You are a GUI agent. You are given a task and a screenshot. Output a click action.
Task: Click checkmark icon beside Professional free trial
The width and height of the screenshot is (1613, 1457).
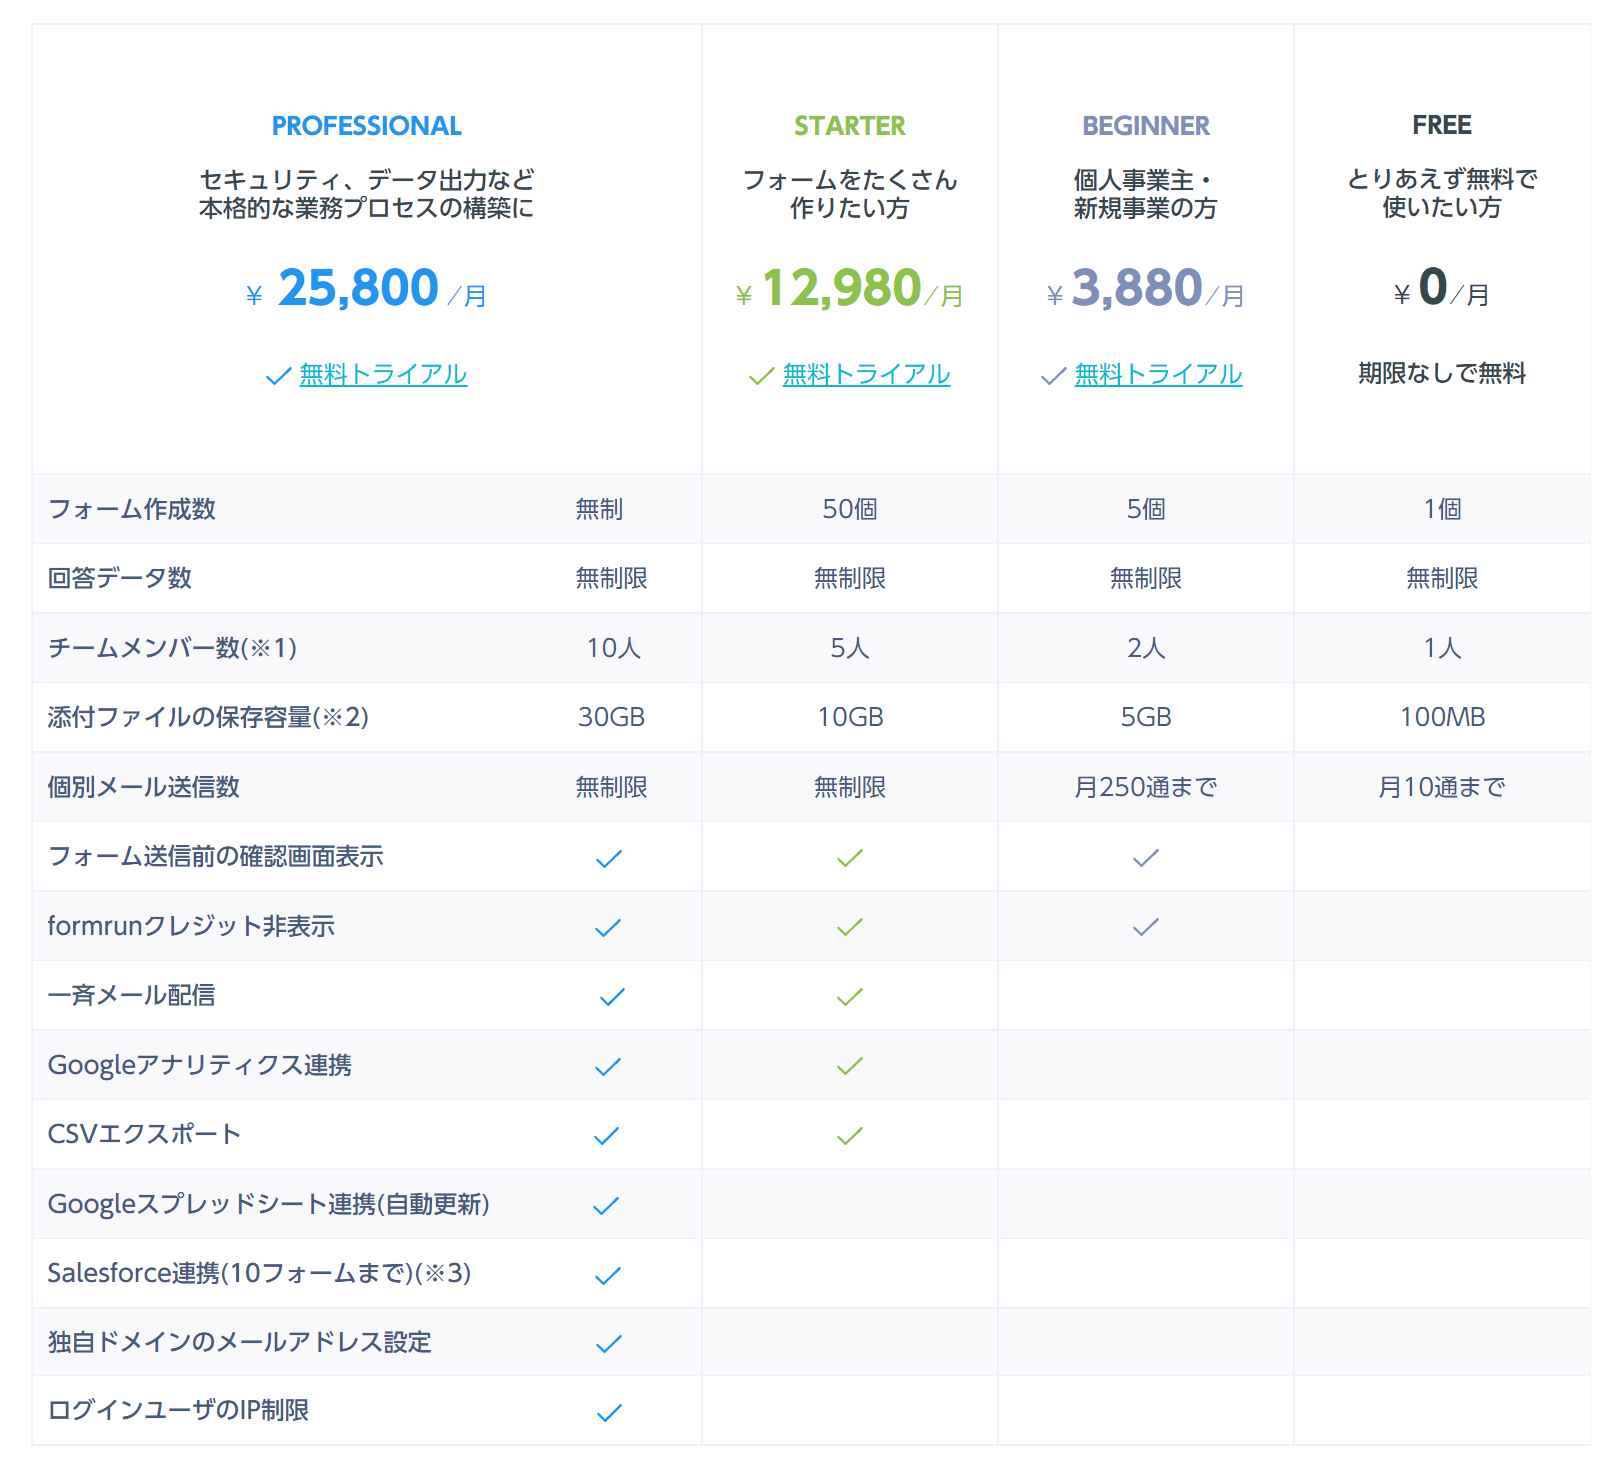pos(278,377)
